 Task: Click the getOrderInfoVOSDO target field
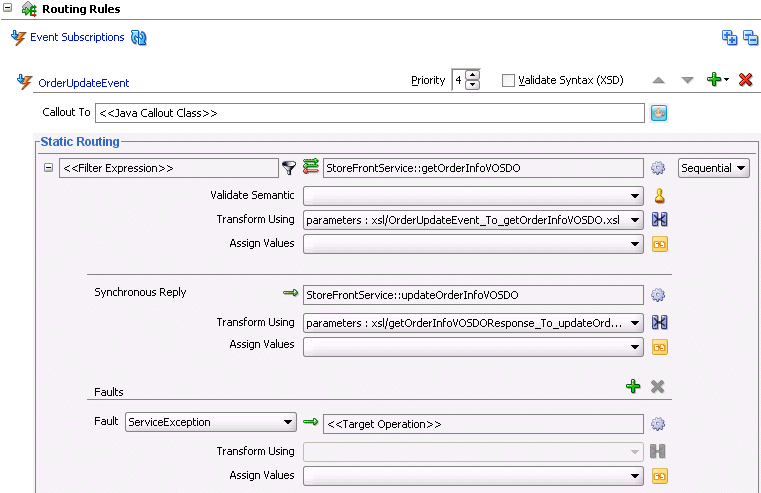click(x=483, y=168)
